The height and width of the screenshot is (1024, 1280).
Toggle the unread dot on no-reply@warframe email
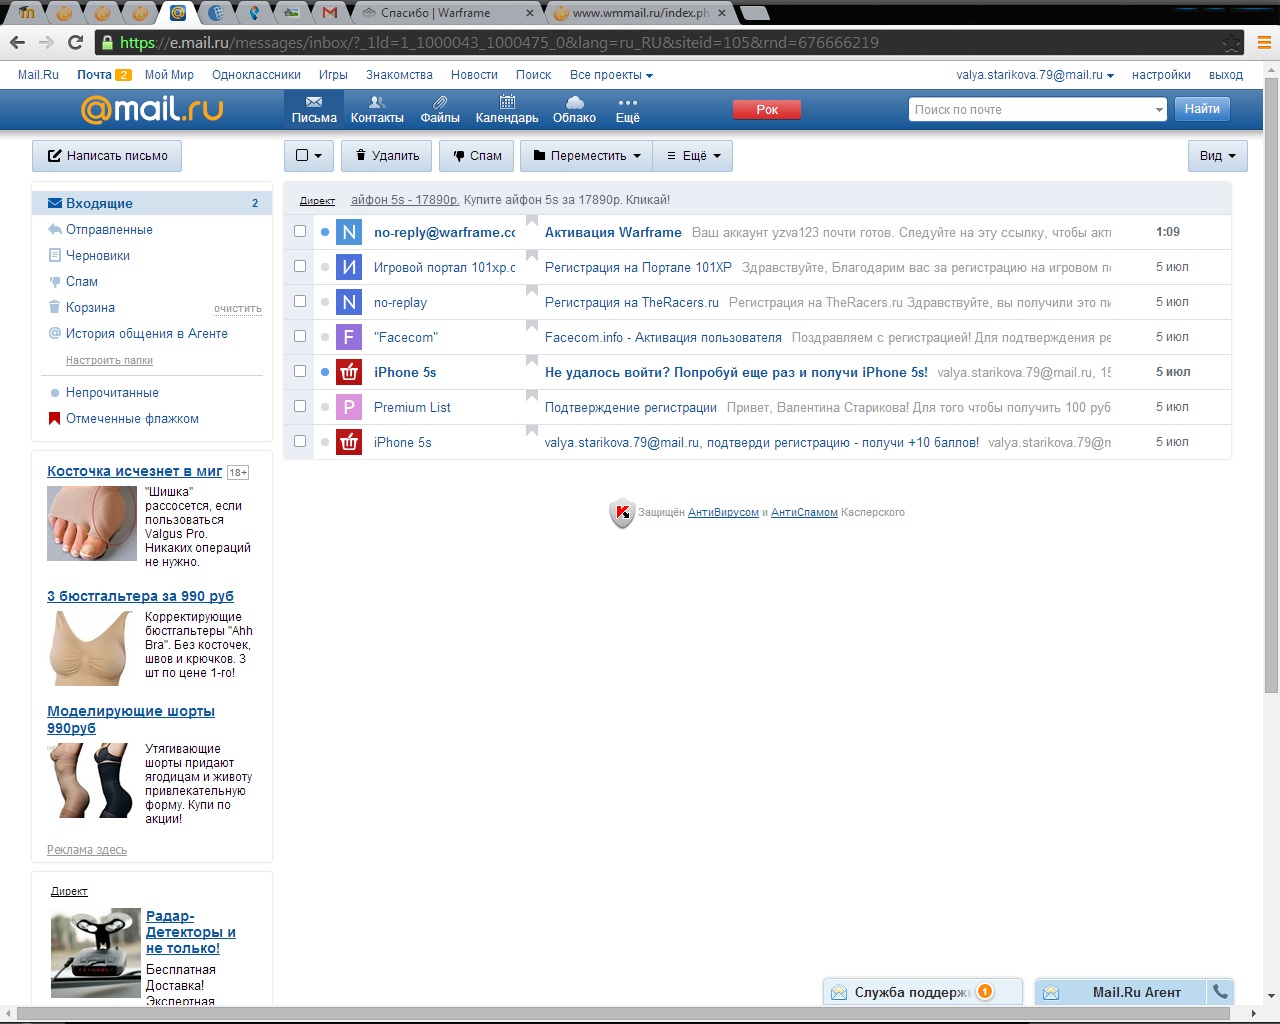tap(325, 232)
